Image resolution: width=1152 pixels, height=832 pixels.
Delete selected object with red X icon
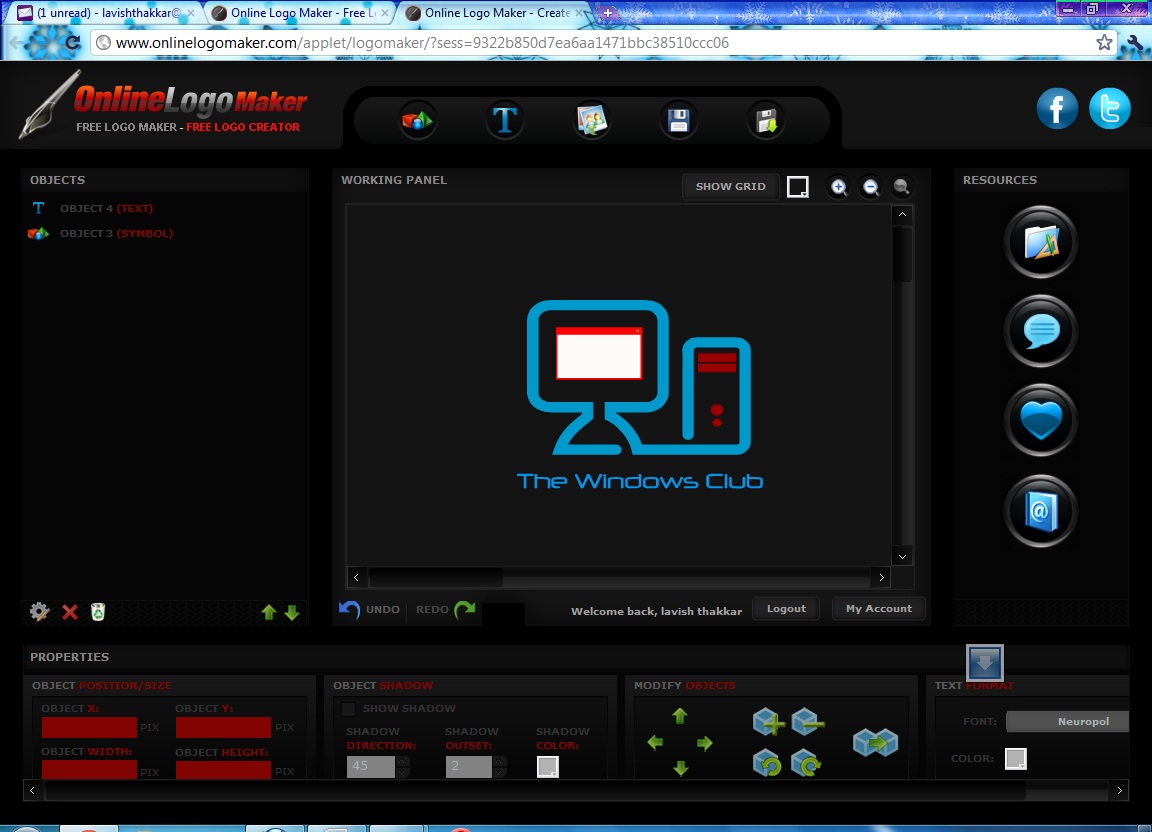69,612
